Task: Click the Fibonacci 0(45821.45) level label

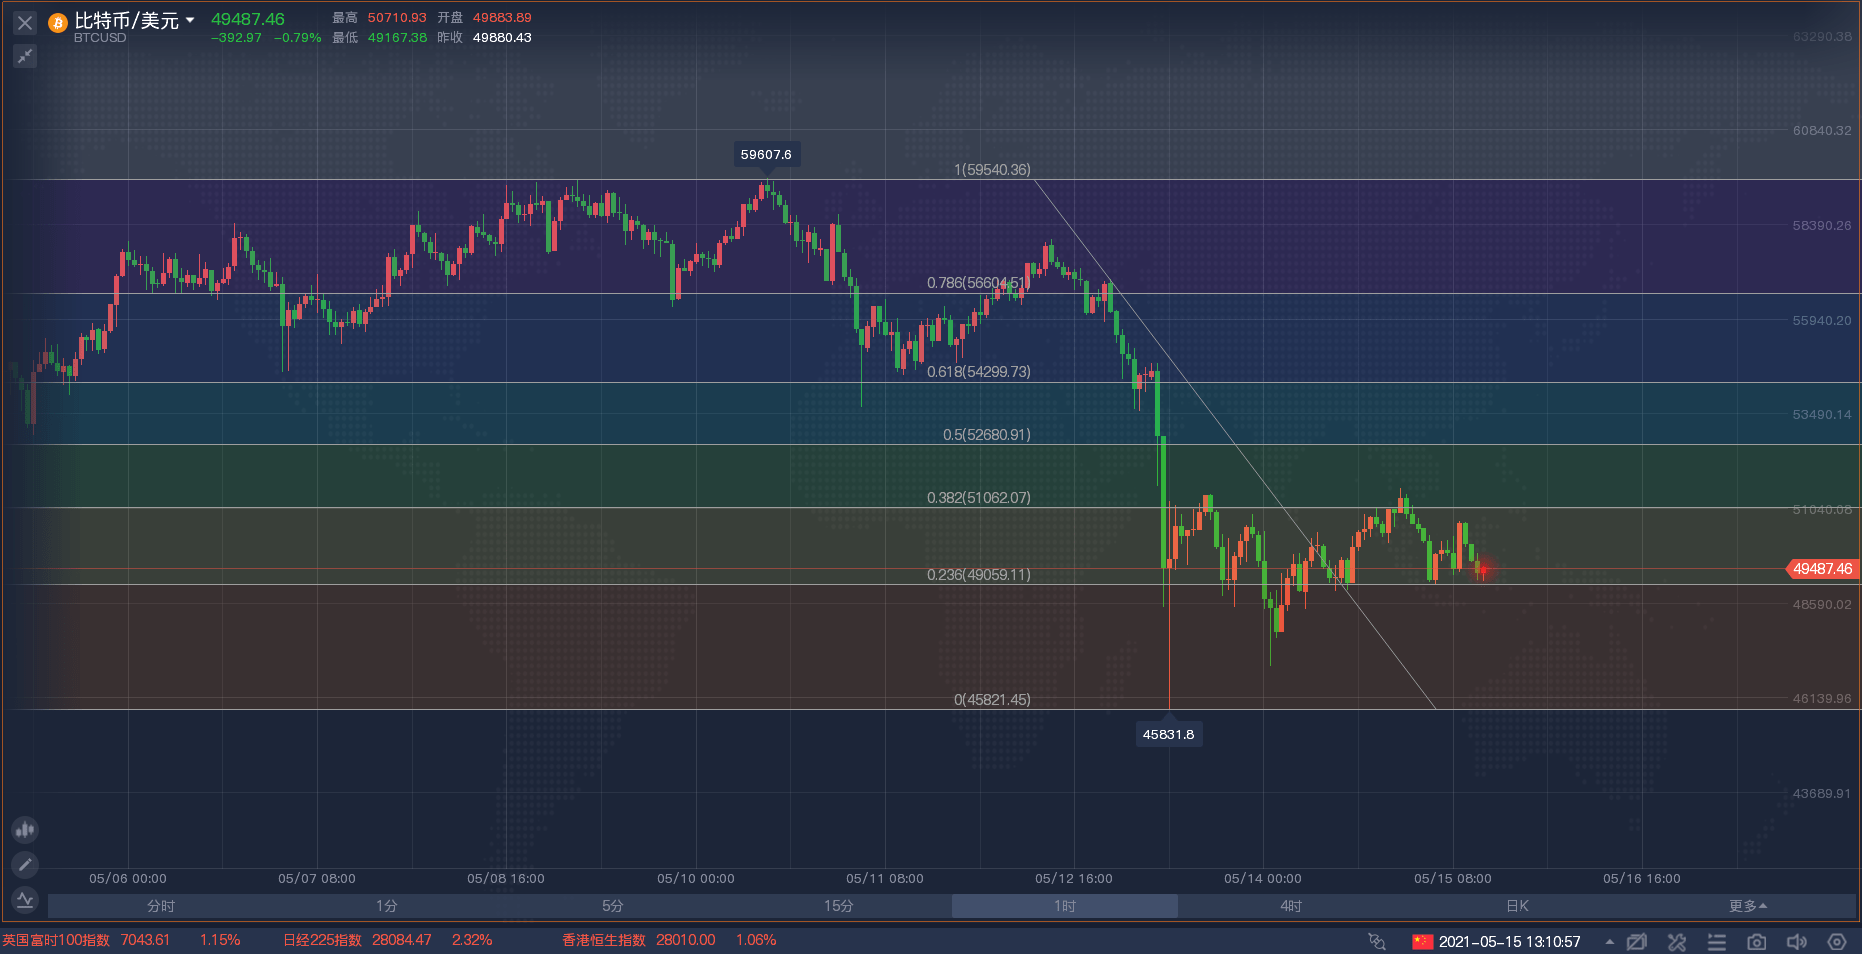Action: (x=992, y=700)
